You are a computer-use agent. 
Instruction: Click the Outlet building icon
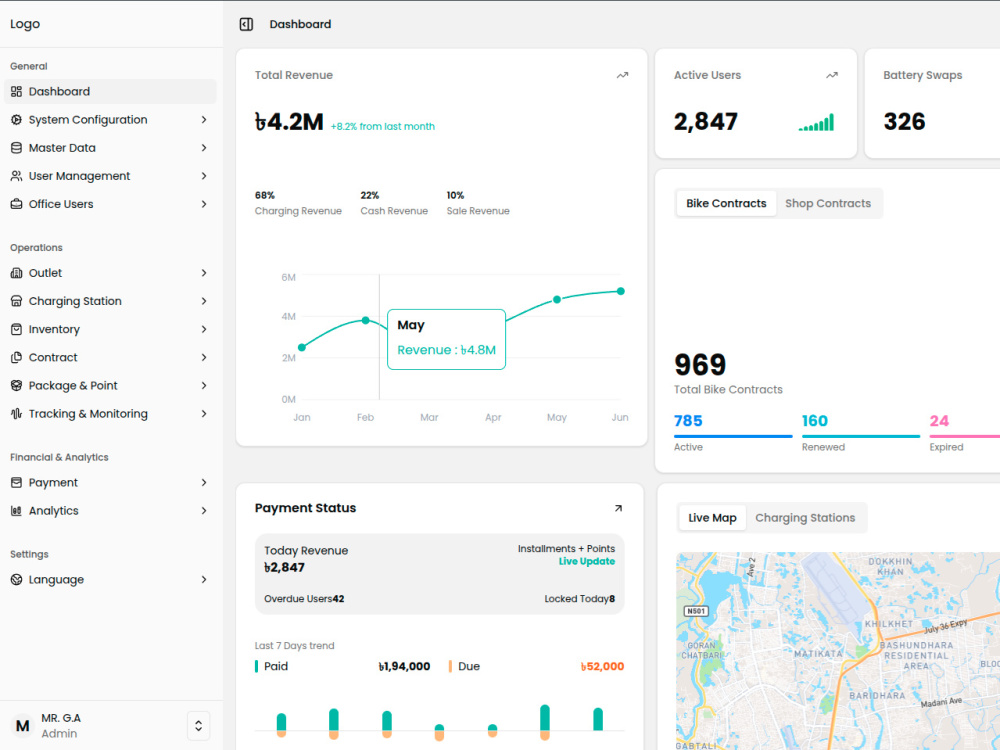click(x=17, y=272)
